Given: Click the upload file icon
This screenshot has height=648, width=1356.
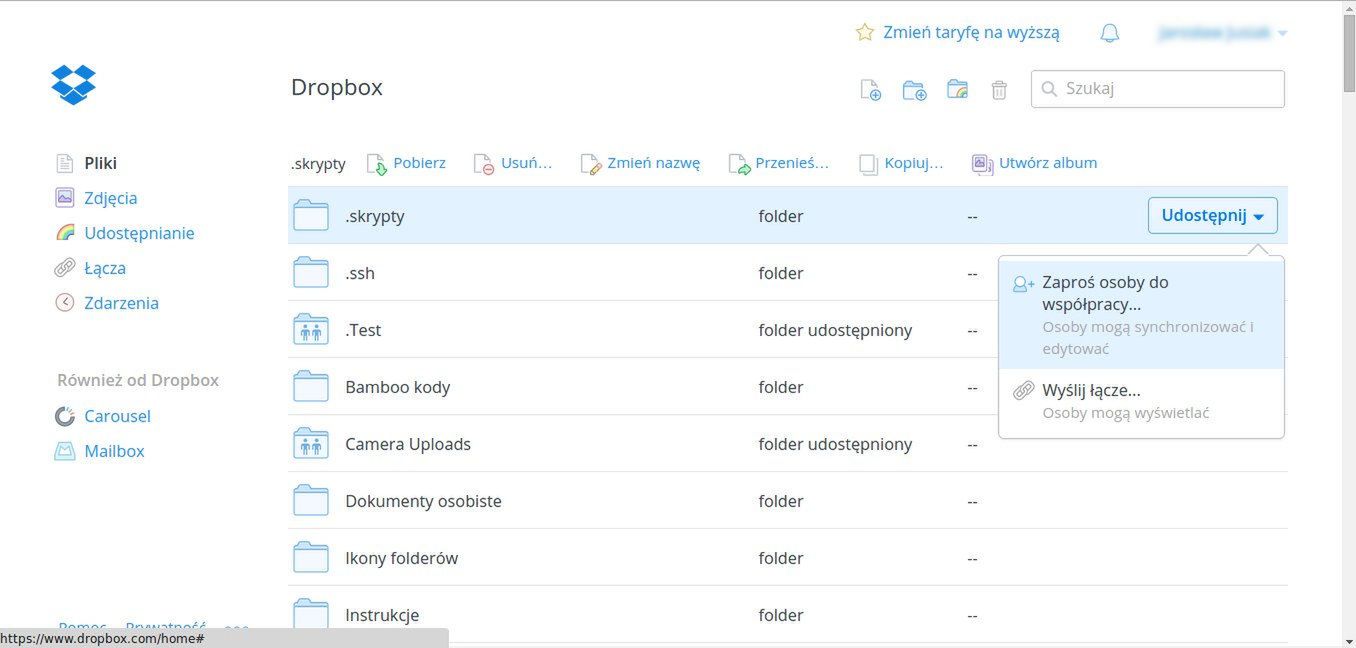Looking at the screenshot, I should pyautogui.click(x=871, y=90).
